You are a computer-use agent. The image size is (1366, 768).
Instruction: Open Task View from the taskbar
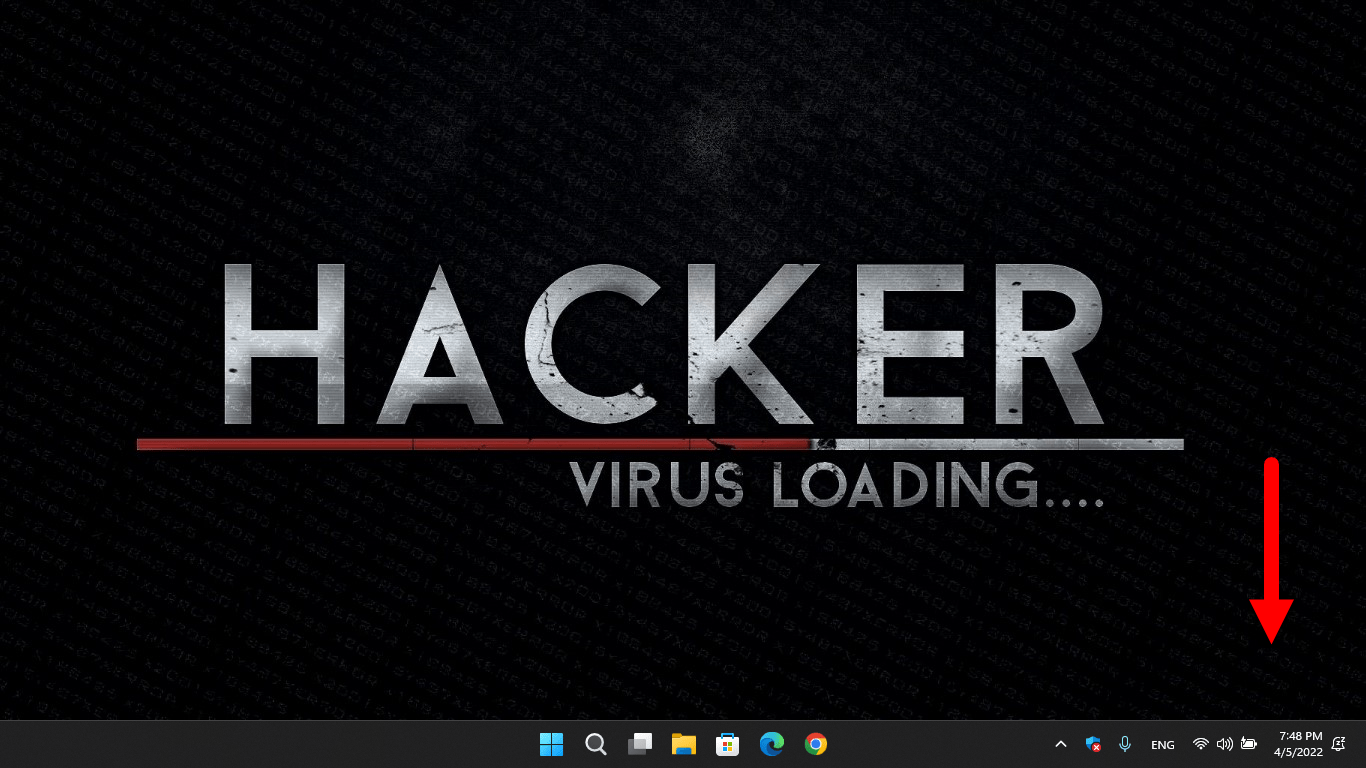pyautogui.click(x=640, y=744)
